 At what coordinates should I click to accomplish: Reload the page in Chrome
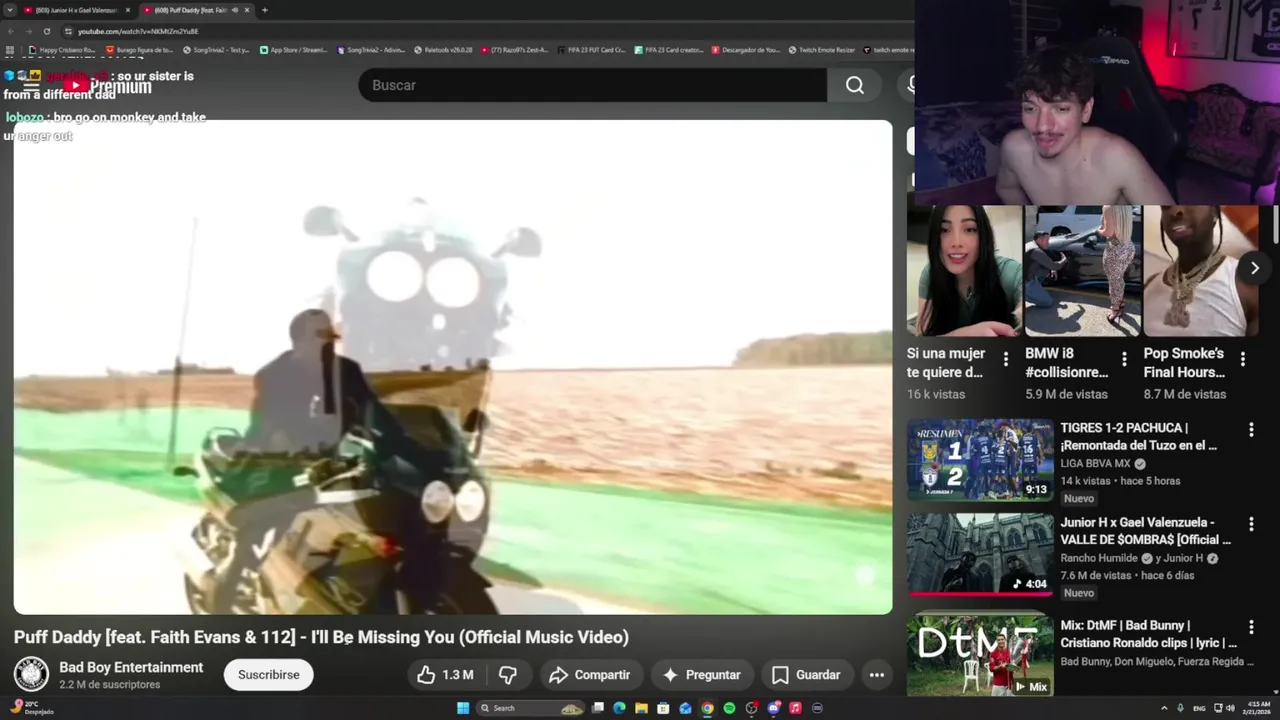click(x=46, y=31)
